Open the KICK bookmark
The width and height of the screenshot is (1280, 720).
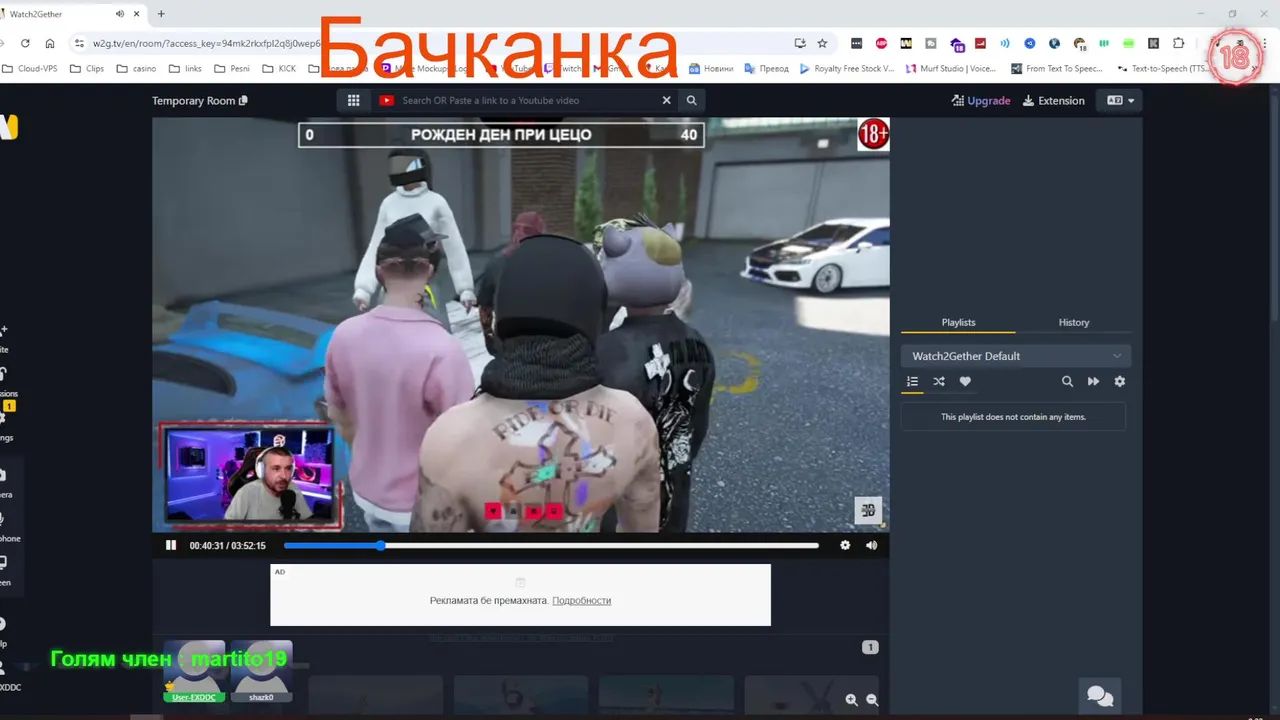point(279,69)
